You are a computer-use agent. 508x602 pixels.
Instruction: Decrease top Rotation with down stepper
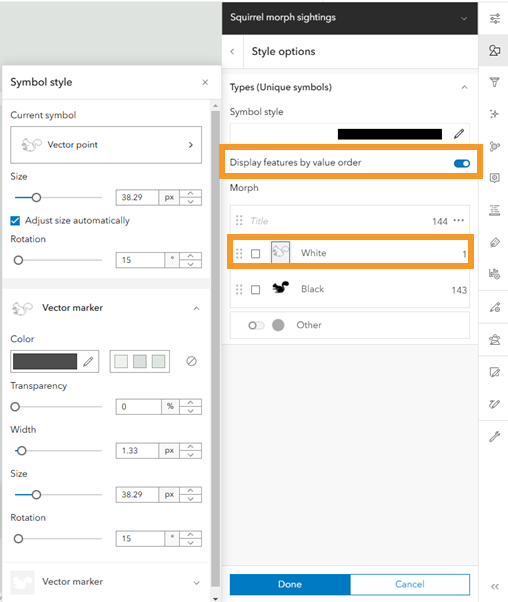[190, 264]
